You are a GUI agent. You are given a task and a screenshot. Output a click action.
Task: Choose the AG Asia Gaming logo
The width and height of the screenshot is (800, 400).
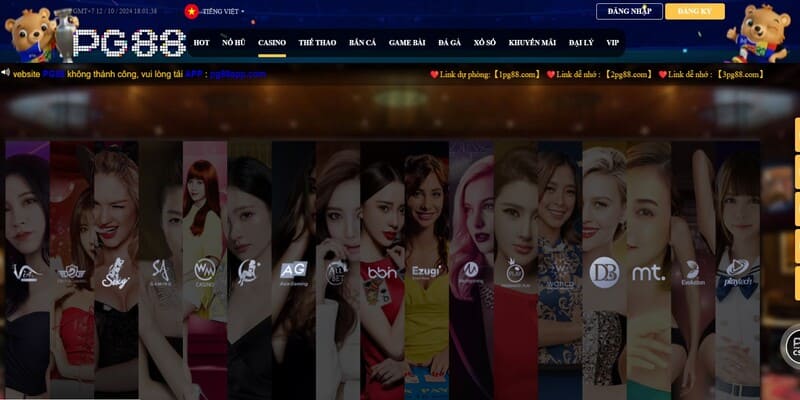pyautogui.click(x=293, y=271)
